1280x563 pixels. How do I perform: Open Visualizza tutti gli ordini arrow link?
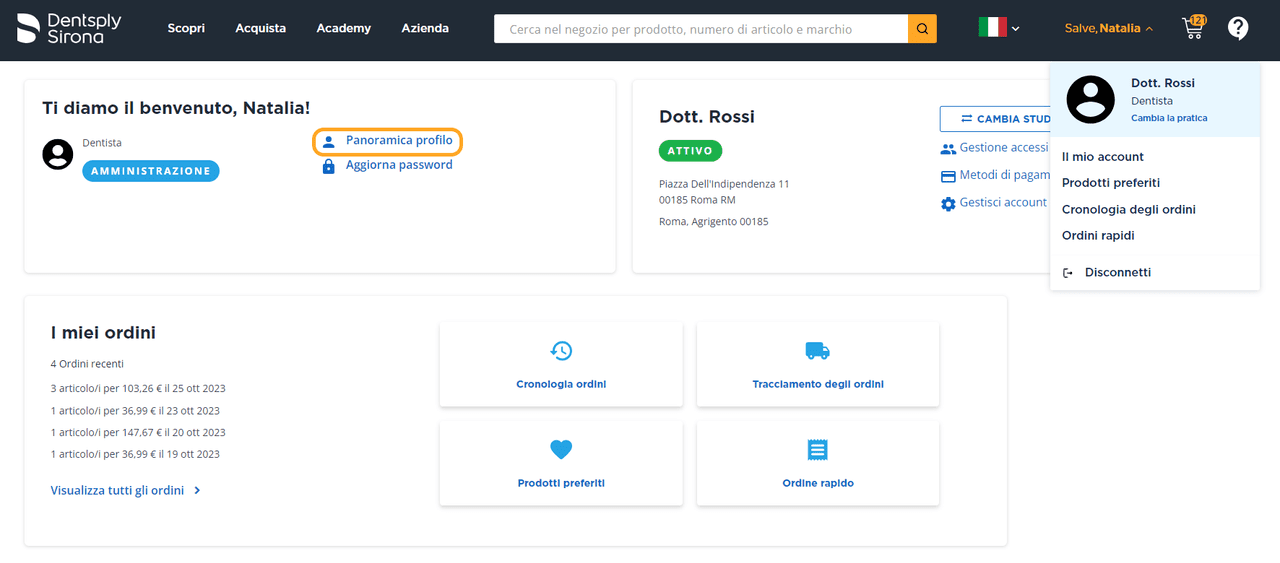[x=126, y=491]
